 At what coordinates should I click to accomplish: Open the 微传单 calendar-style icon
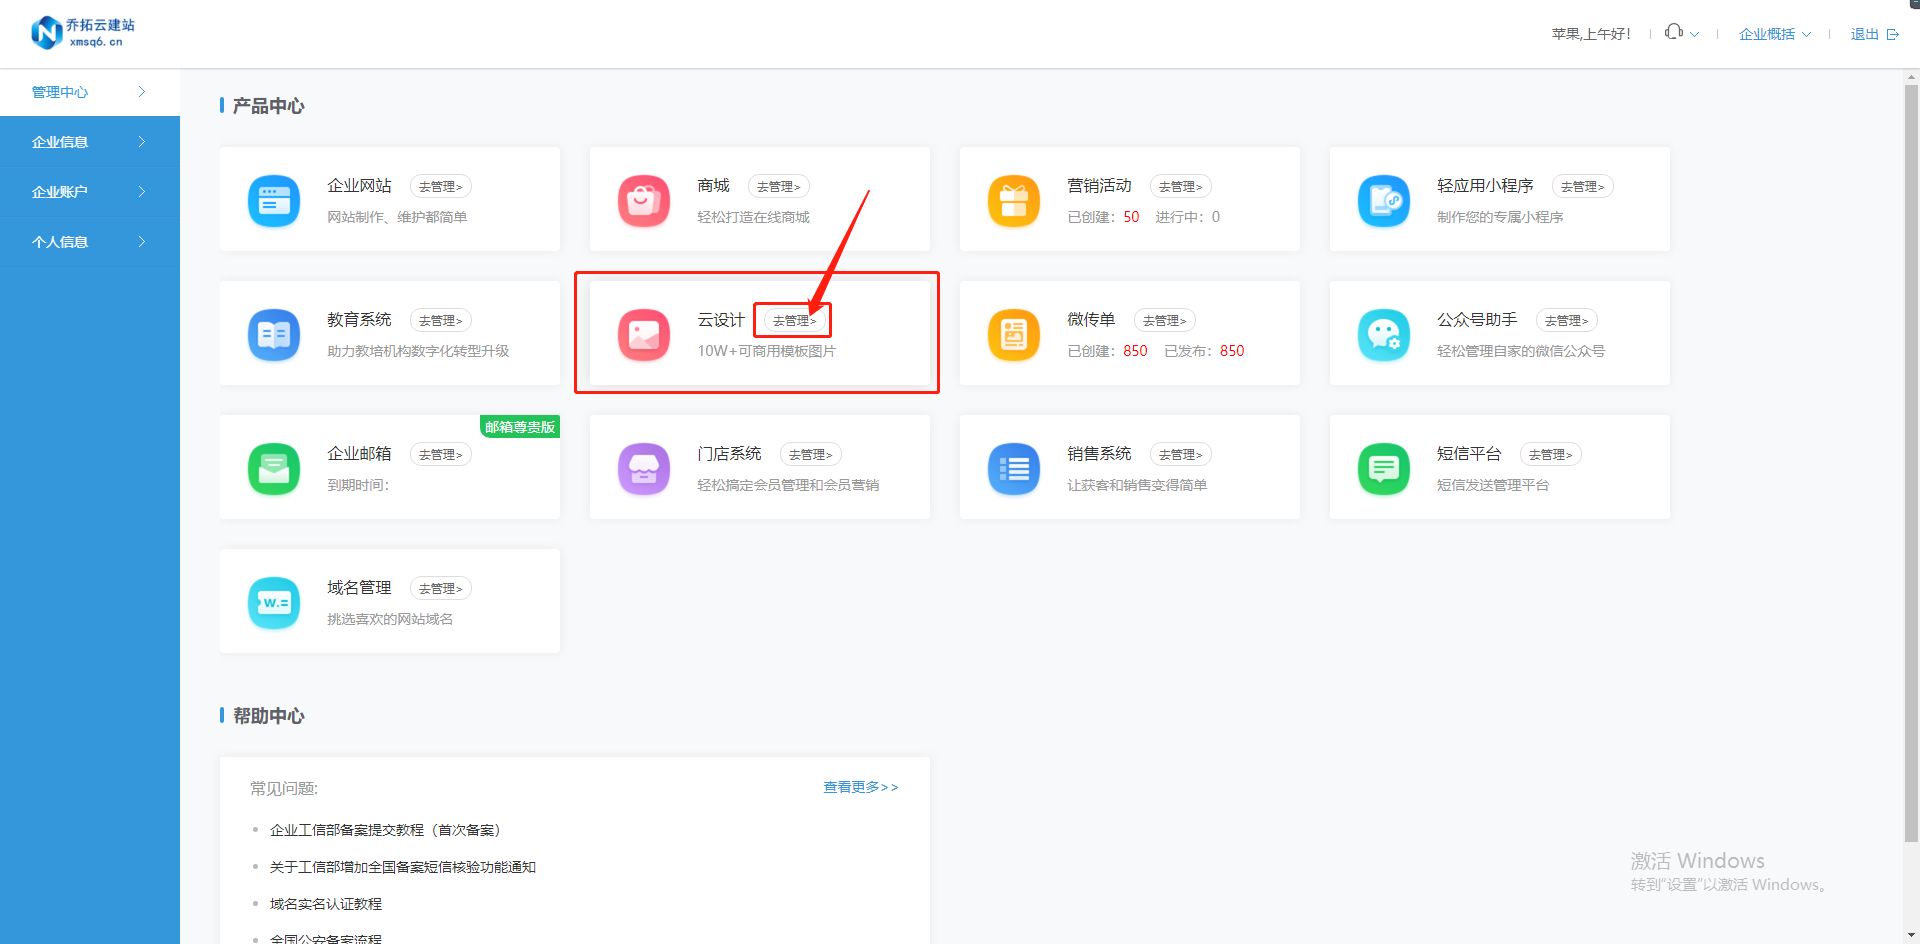1013,334
